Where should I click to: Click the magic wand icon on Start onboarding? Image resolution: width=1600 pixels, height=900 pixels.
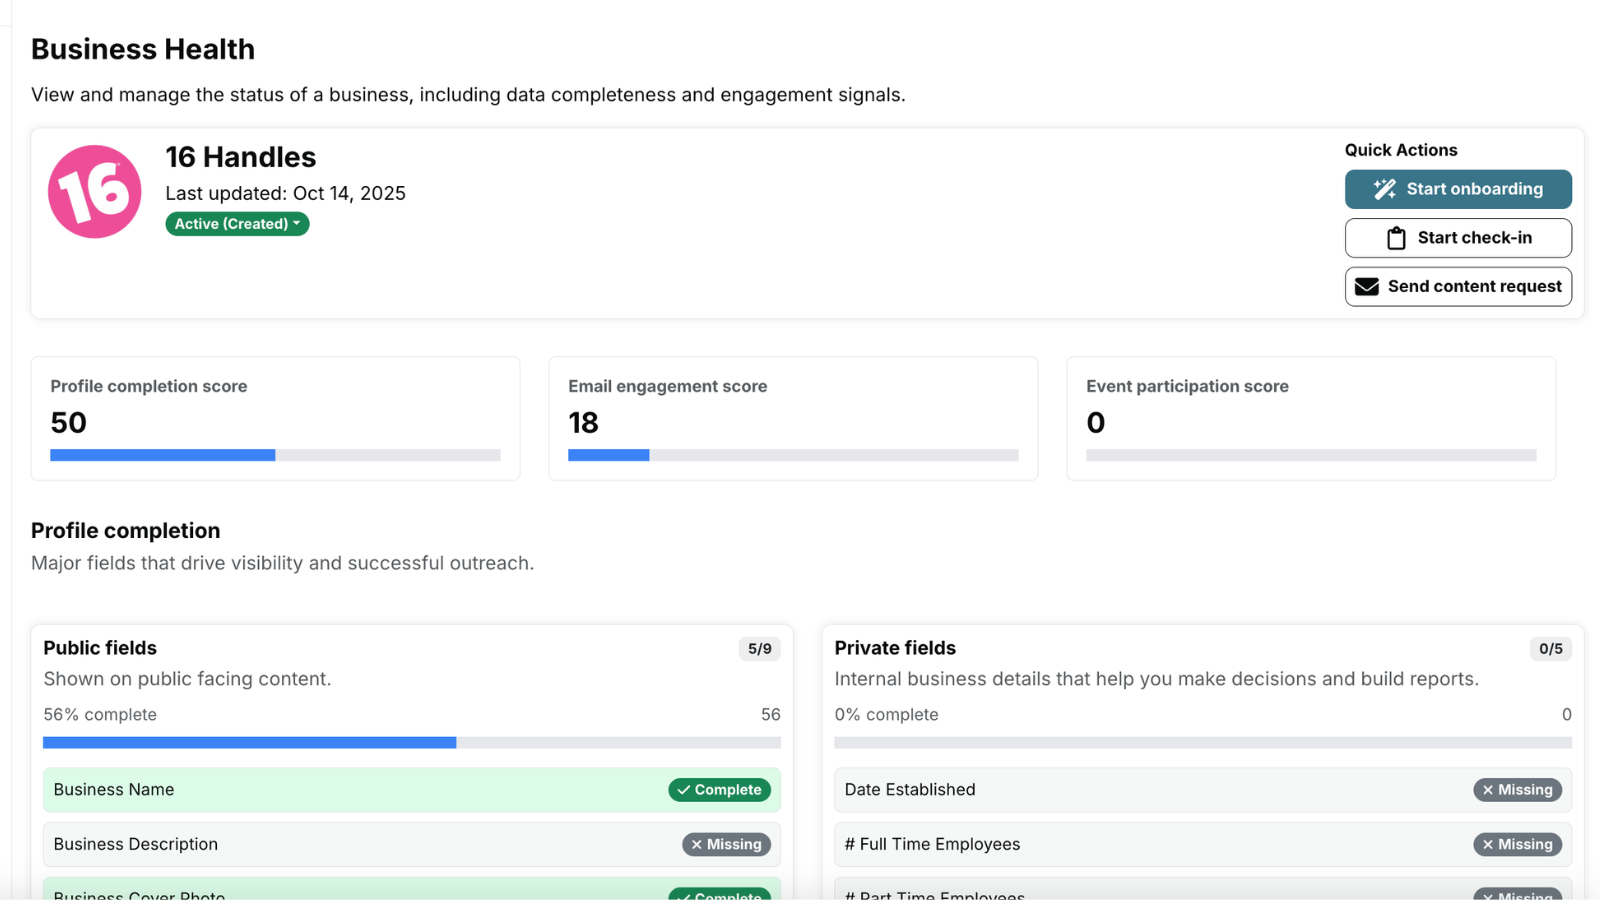click(1384, 189)
